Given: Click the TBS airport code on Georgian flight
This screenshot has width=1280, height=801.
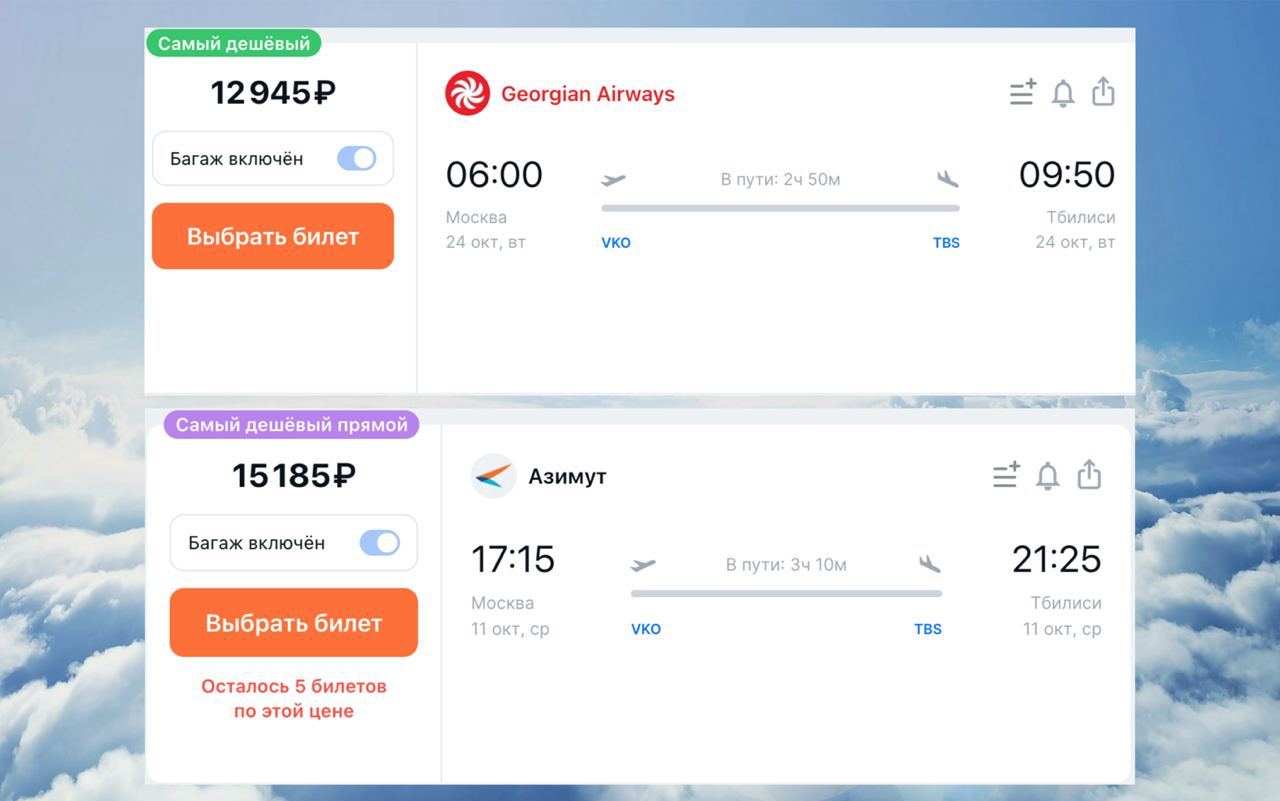Looking at the screenshot, I should pyautogui.click(x=946, y=242).
